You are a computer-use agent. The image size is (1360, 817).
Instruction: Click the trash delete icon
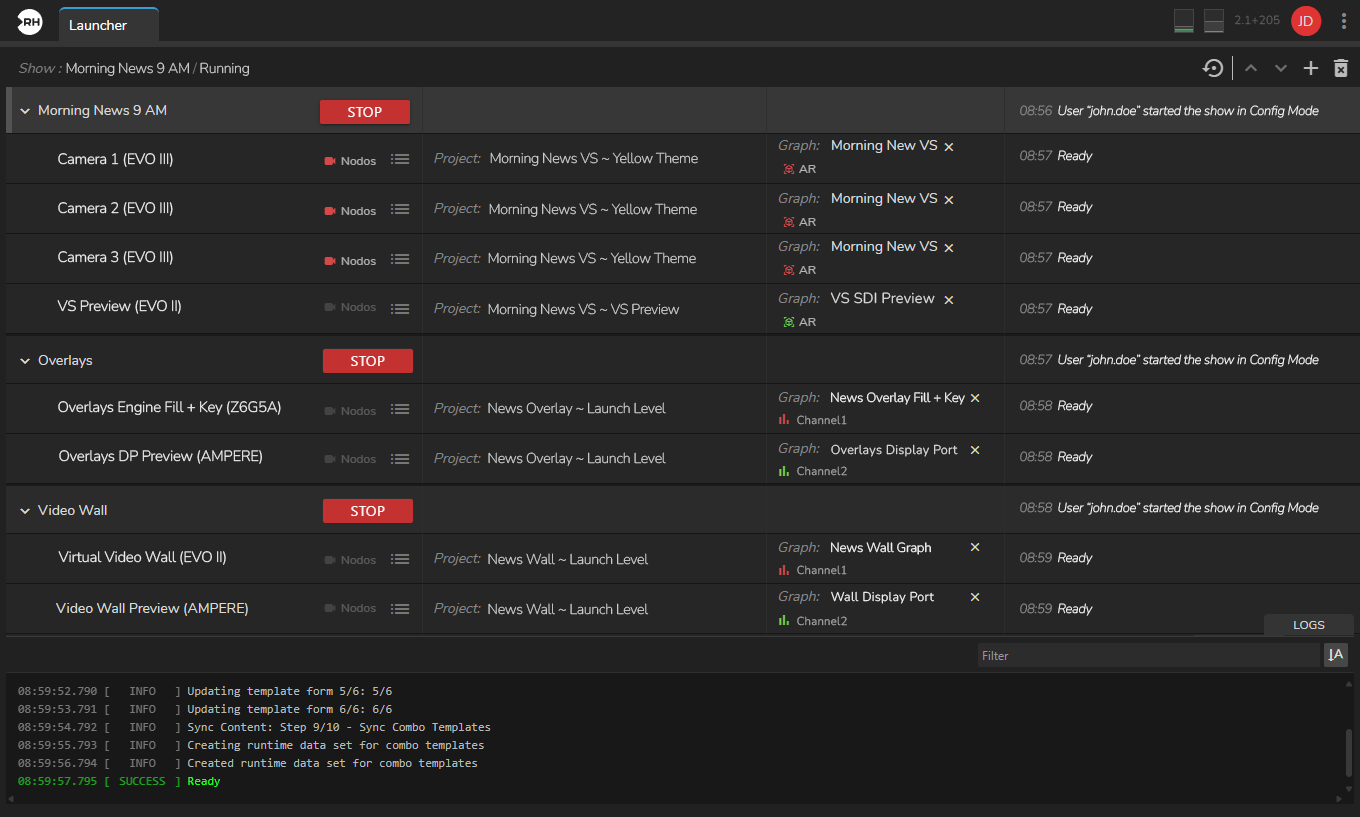1341,68
